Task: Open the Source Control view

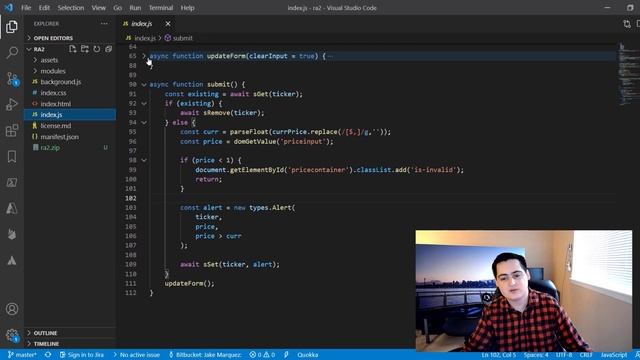Action: (x=12, y=78)
